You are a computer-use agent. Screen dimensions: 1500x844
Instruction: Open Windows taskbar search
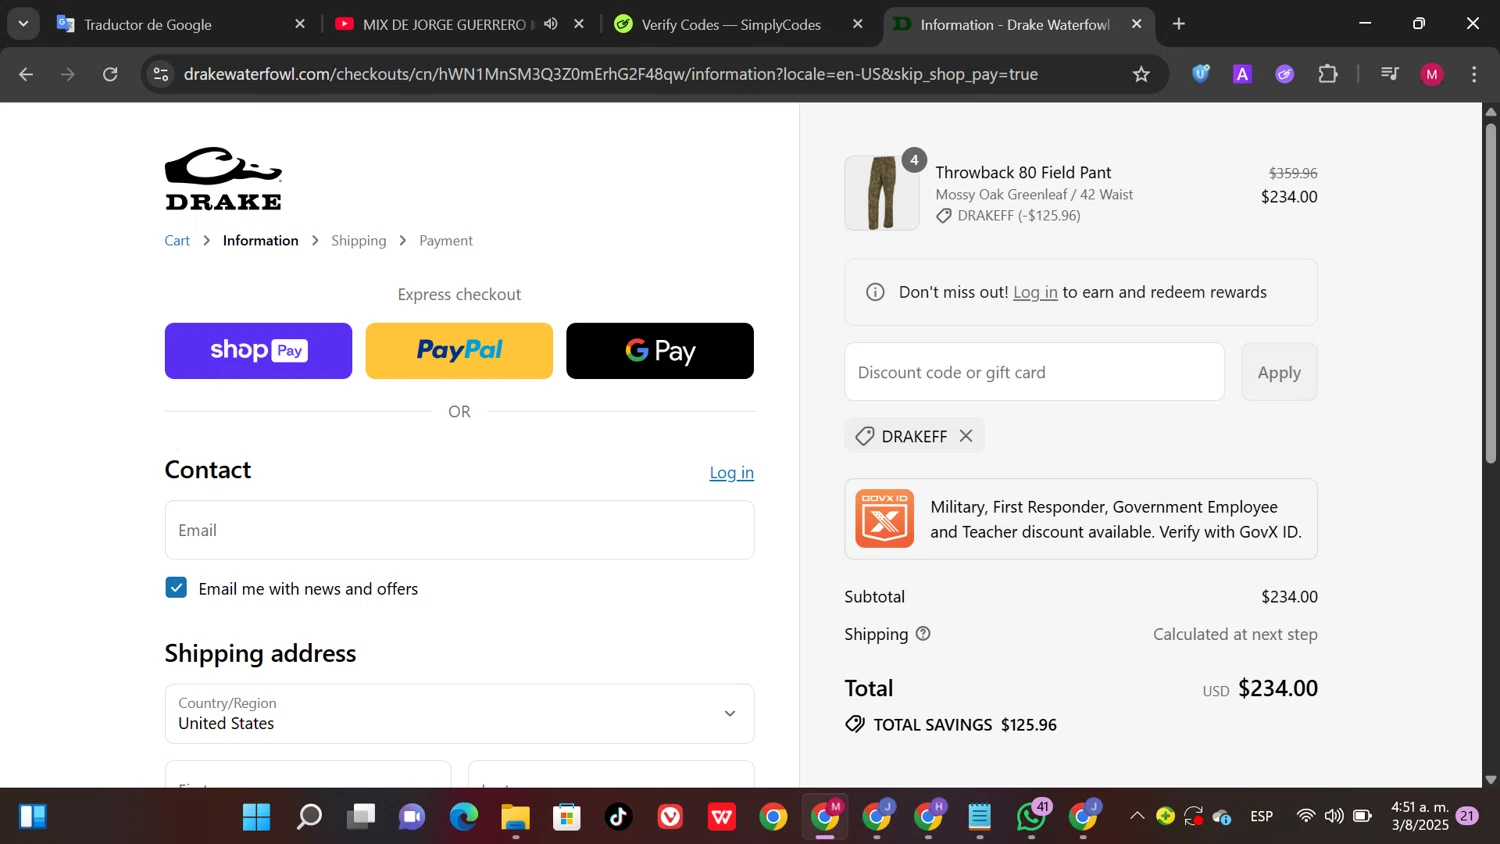tap(309, 817)
